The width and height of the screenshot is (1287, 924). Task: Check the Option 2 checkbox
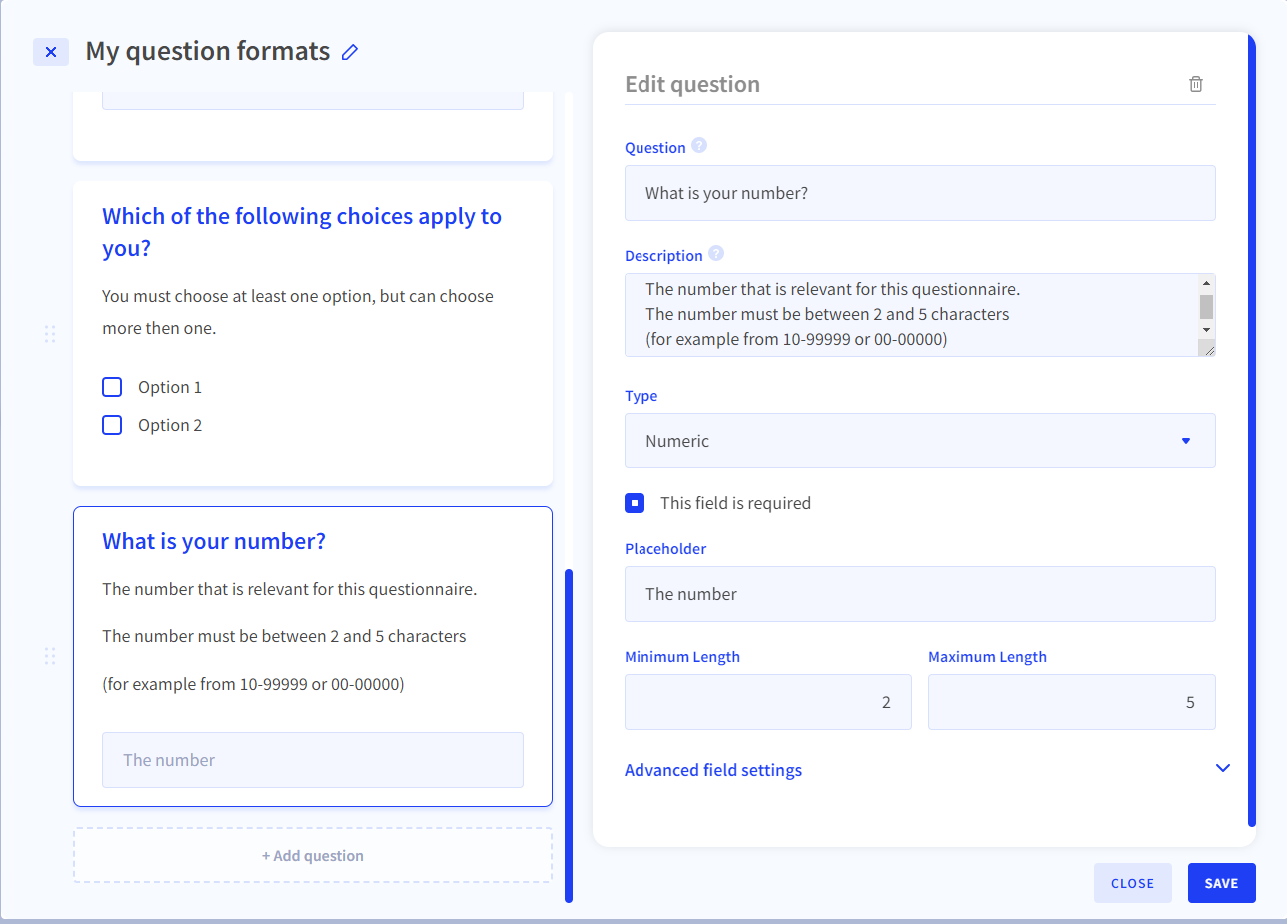point(113,425)
